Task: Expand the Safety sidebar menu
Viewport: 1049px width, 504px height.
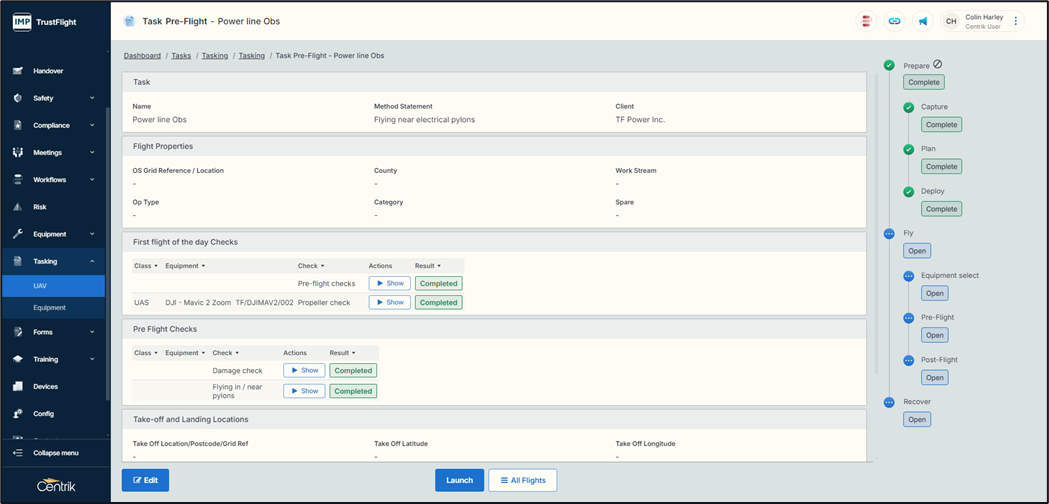Action: pyautogui.click(x=92, y=98)
